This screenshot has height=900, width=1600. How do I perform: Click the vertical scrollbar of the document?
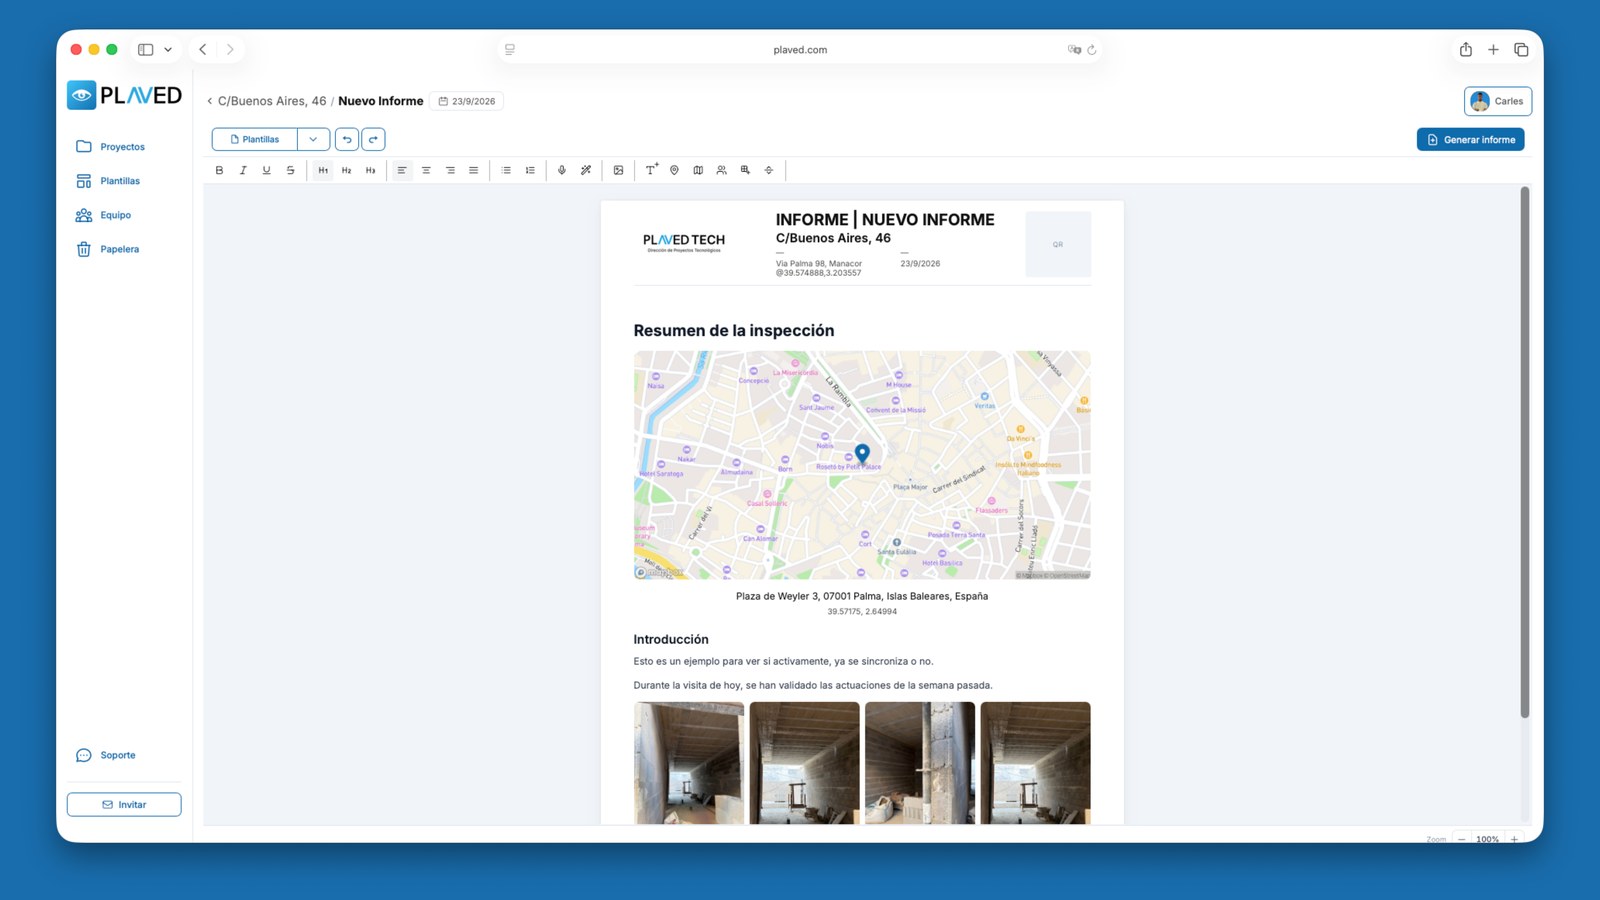tap(1524, 452)
